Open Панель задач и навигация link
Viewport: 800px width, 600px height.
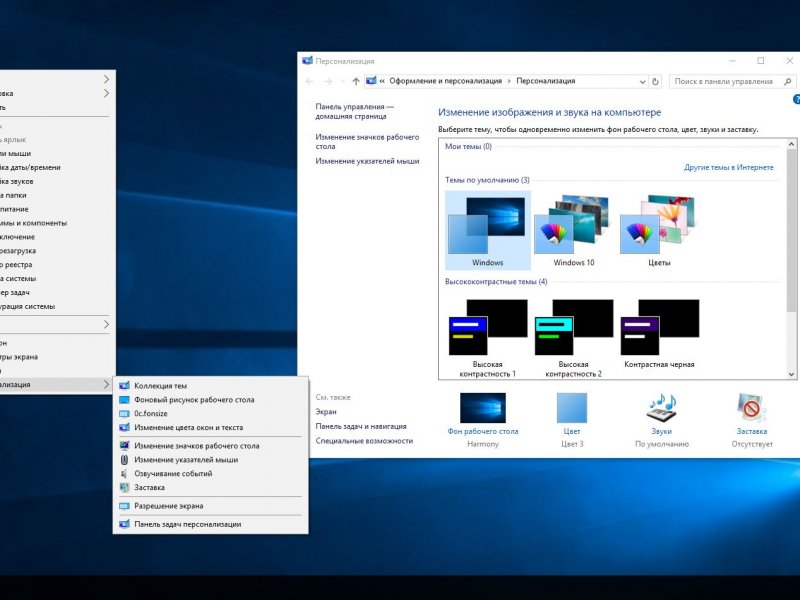point(361,426)
